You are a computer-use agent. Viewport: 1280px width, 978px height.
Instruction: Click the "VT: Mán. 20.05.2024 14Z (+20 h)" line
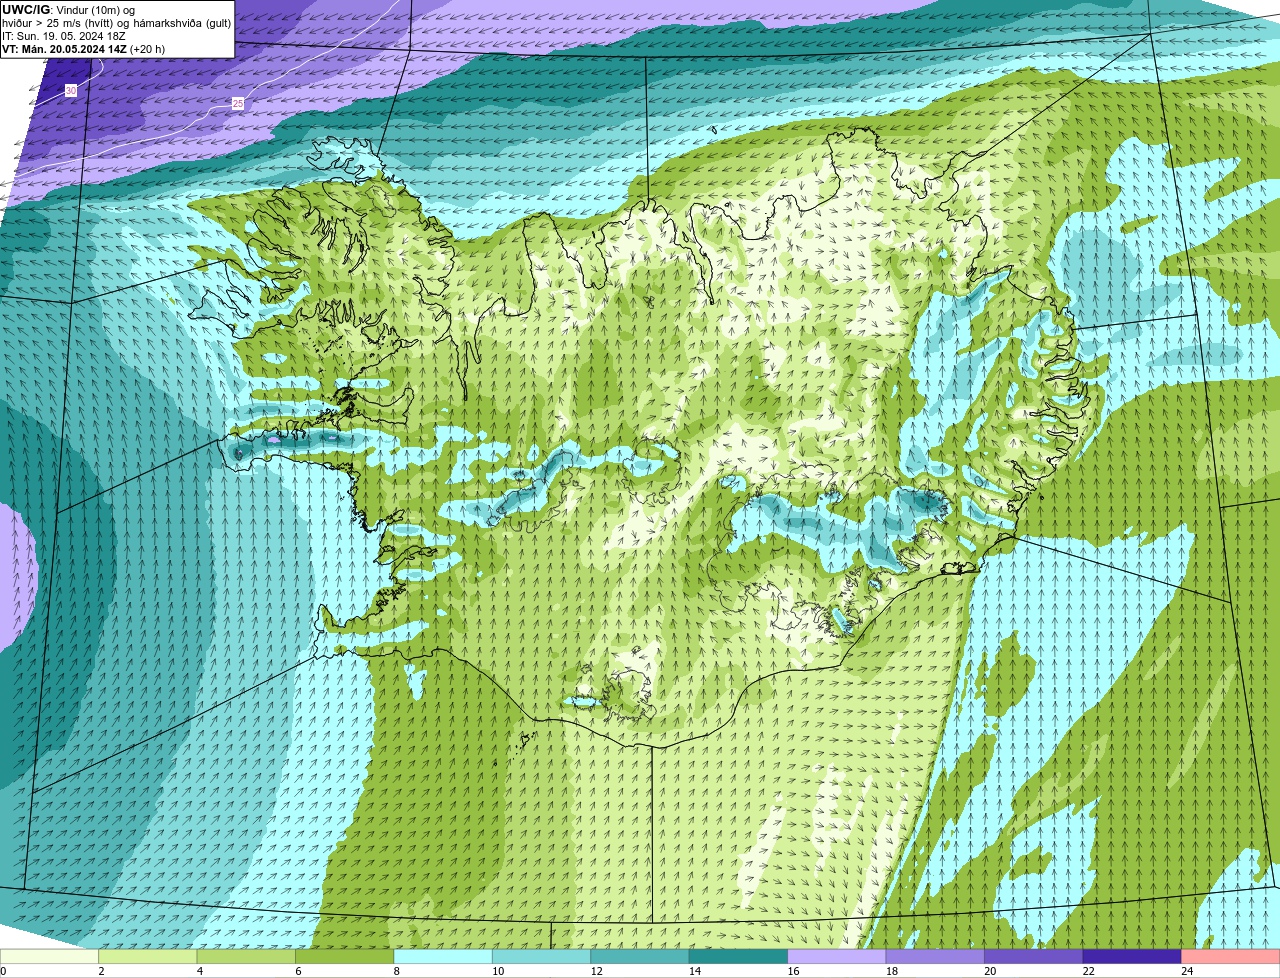pos(83,48)
